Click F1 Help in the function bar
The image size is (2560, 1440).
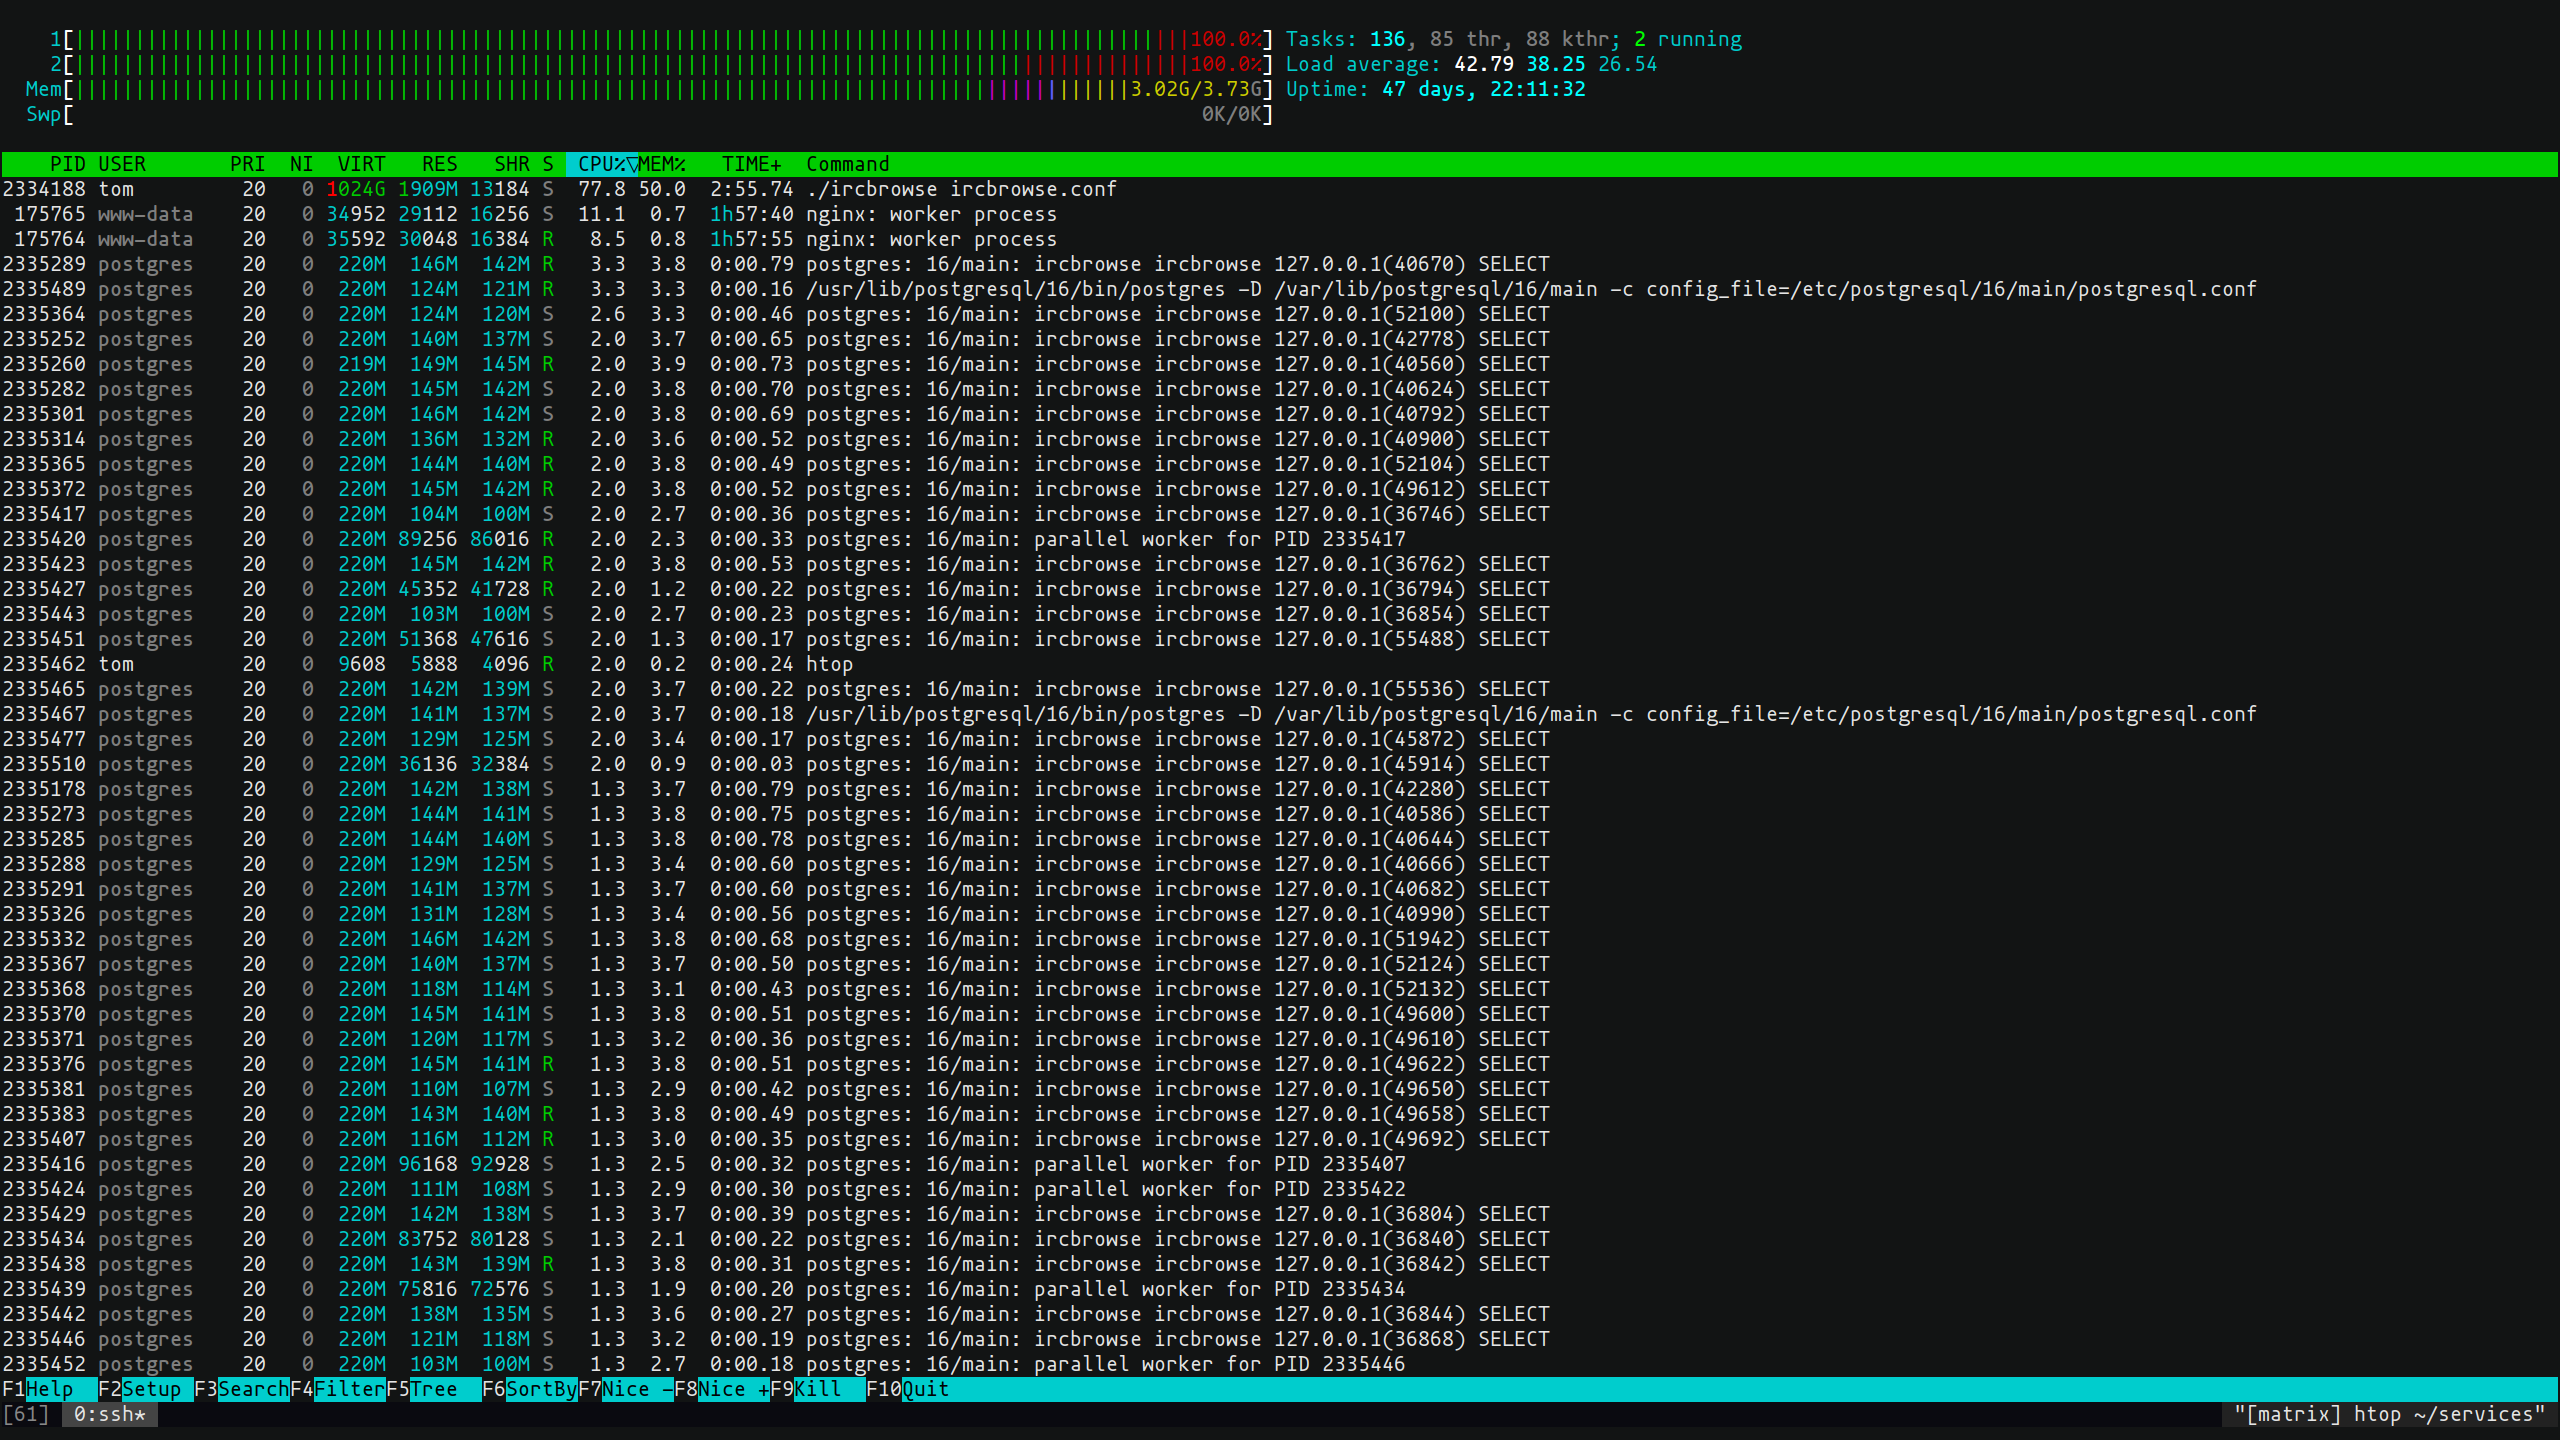click(x=48, y=1389)
